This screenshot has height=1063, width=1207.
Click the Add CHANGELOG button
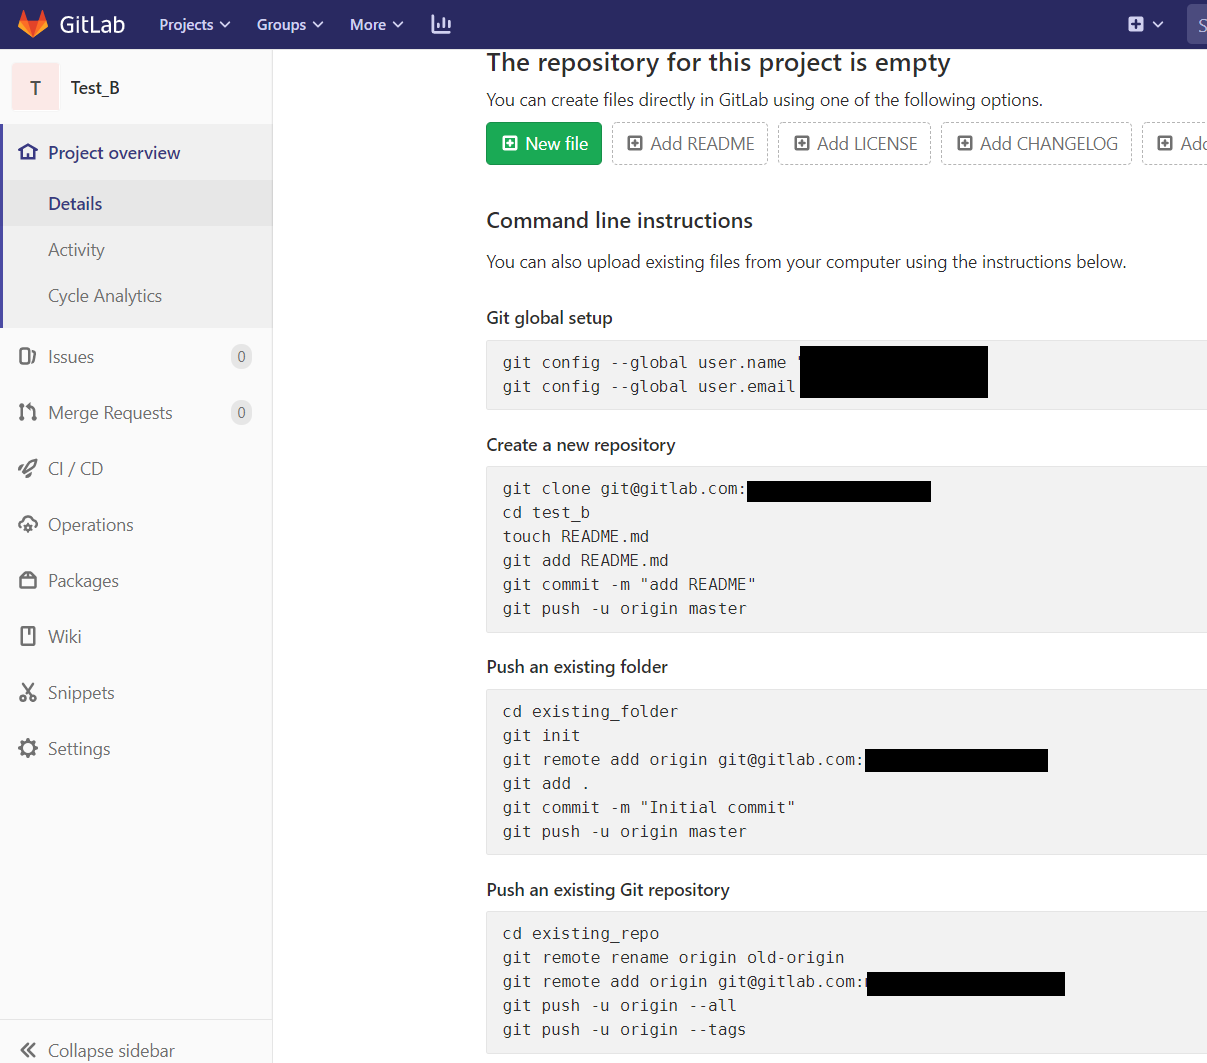(x=1036, y=144)
